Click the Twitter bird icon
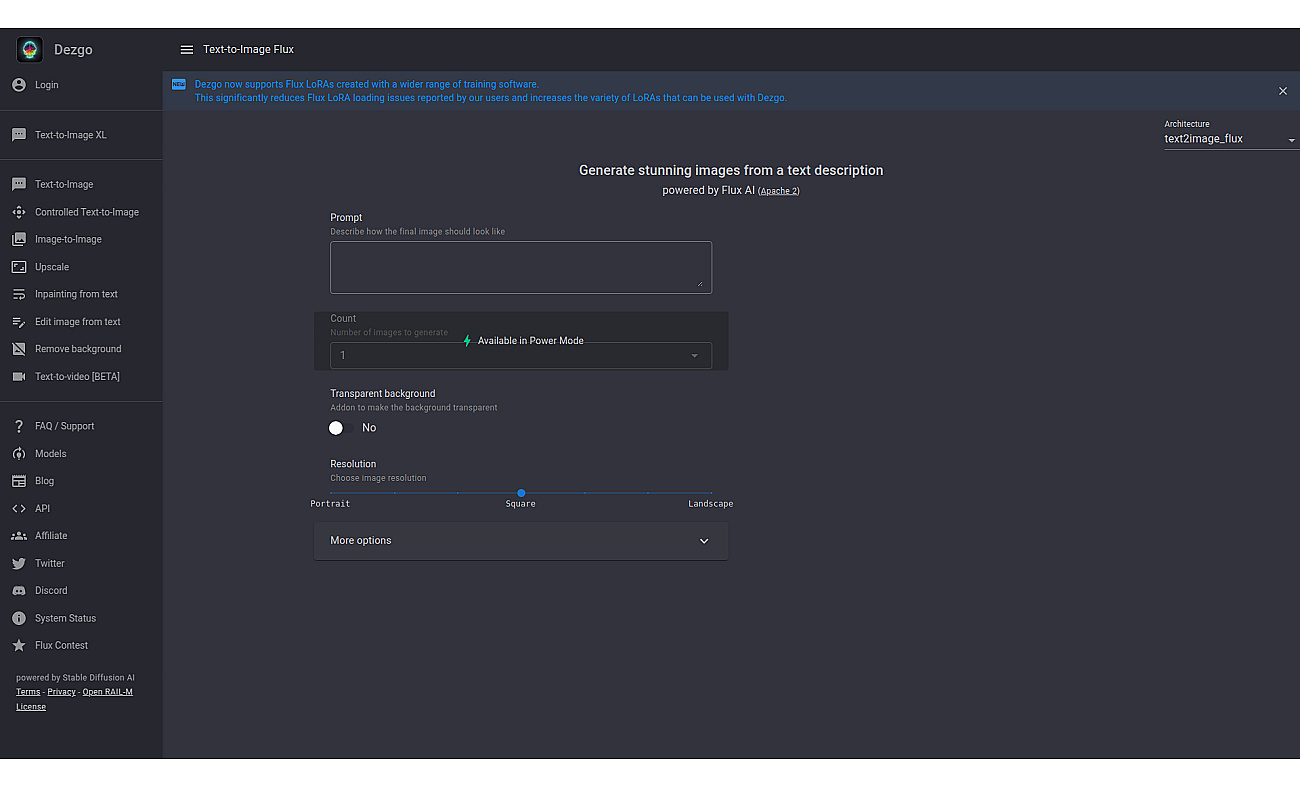 pyautogui.click(x=19, y=563)
